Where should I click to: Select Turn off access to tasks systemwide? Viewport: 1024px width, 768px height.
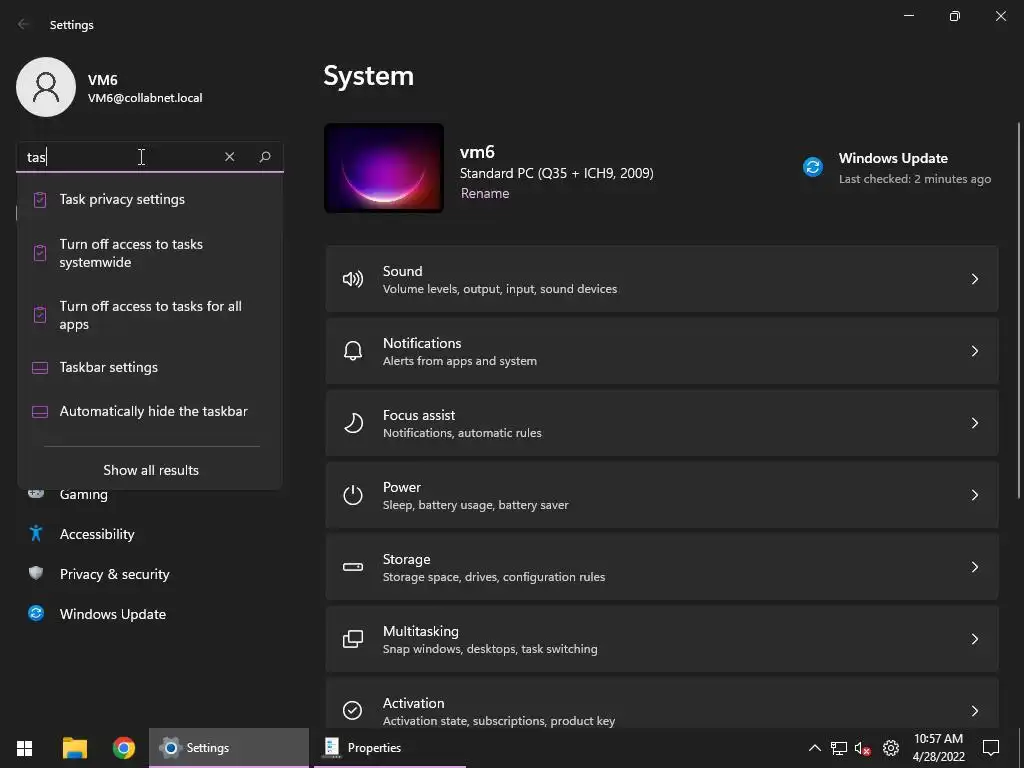click(150, 253)
